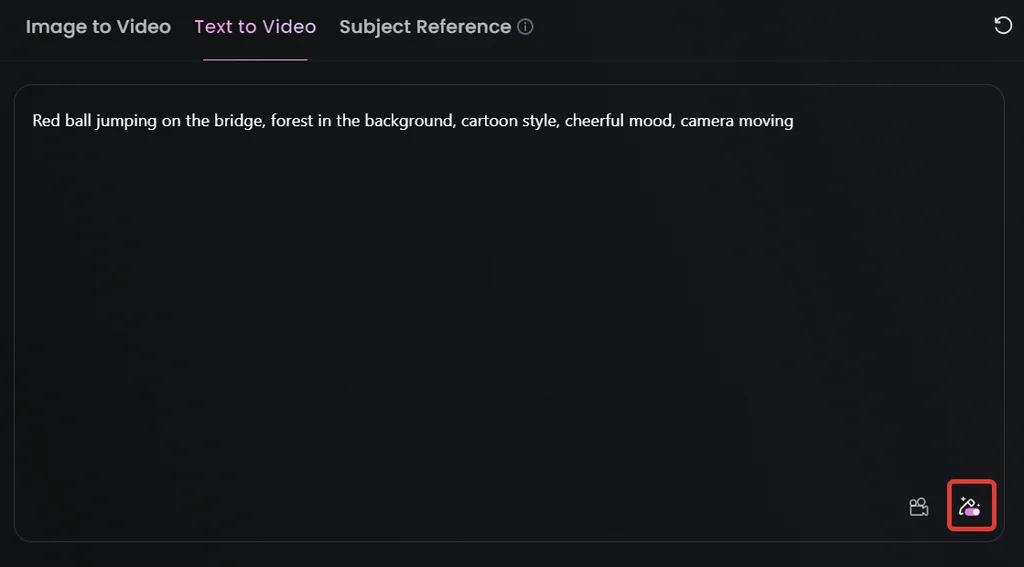Open the camera movement options icon

pos(918,507)
